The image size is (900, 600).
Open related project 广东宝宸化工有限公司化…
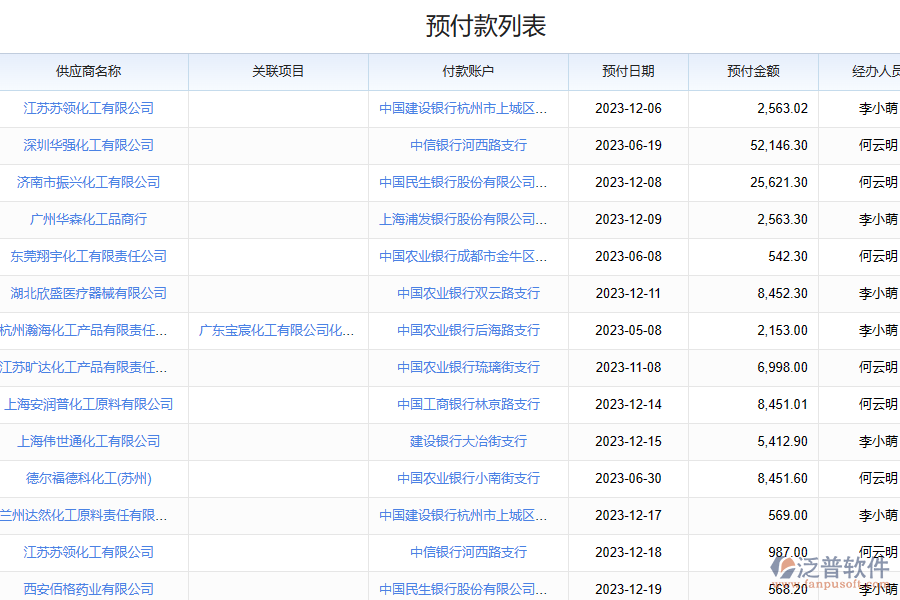277,330
